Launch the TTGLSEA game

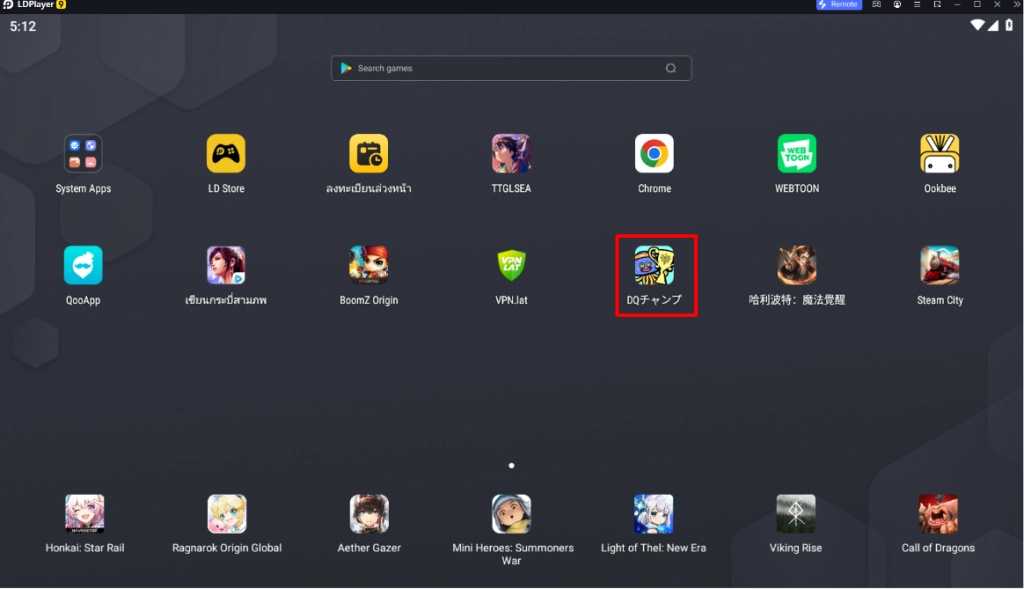click(x=511, y=154)
